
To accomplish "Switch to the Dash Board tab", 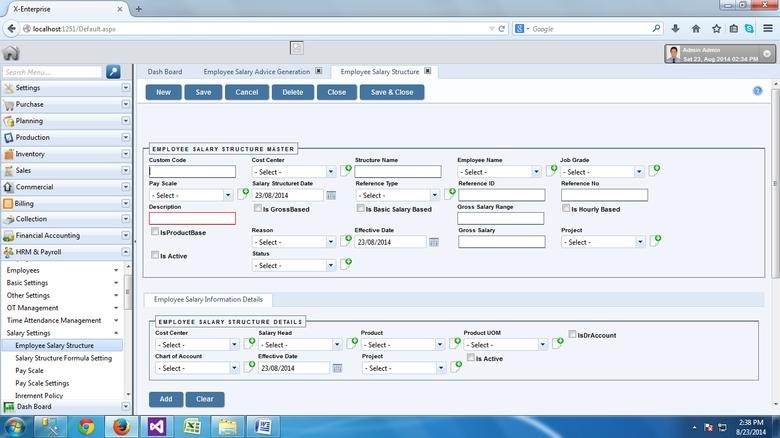I will [165, 72].
